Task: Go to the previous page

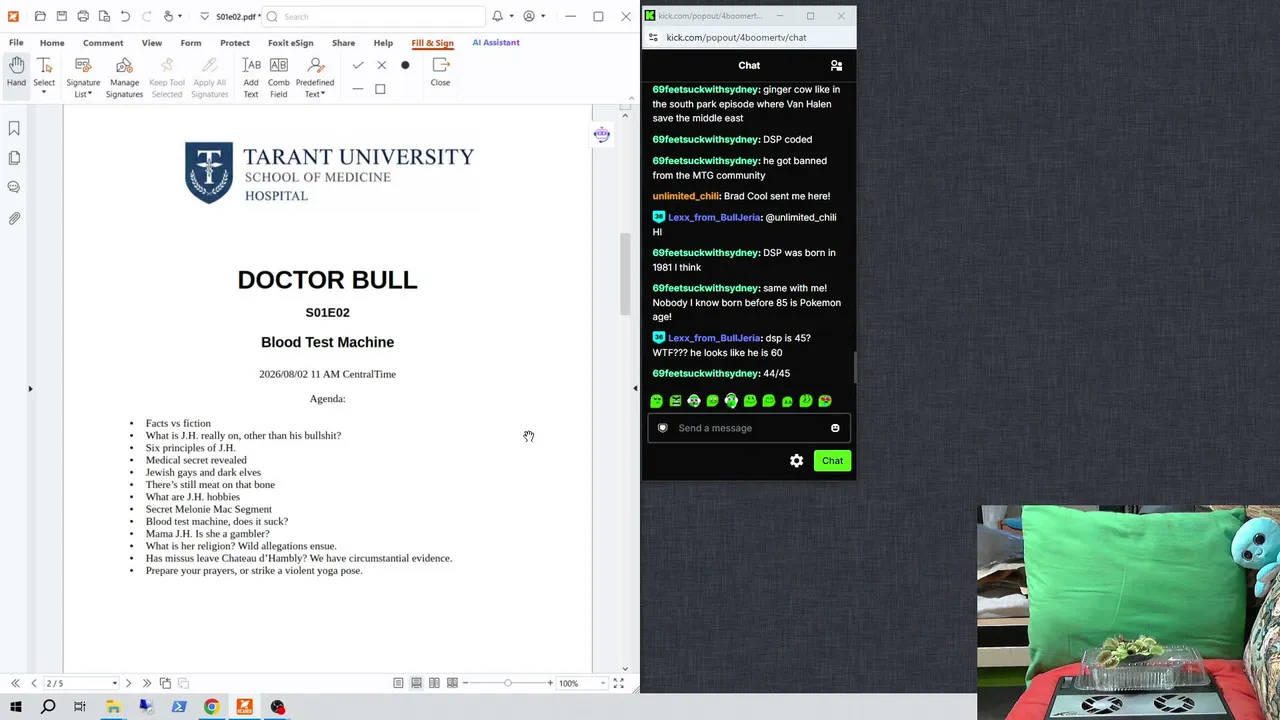Action: click(34, 683)
